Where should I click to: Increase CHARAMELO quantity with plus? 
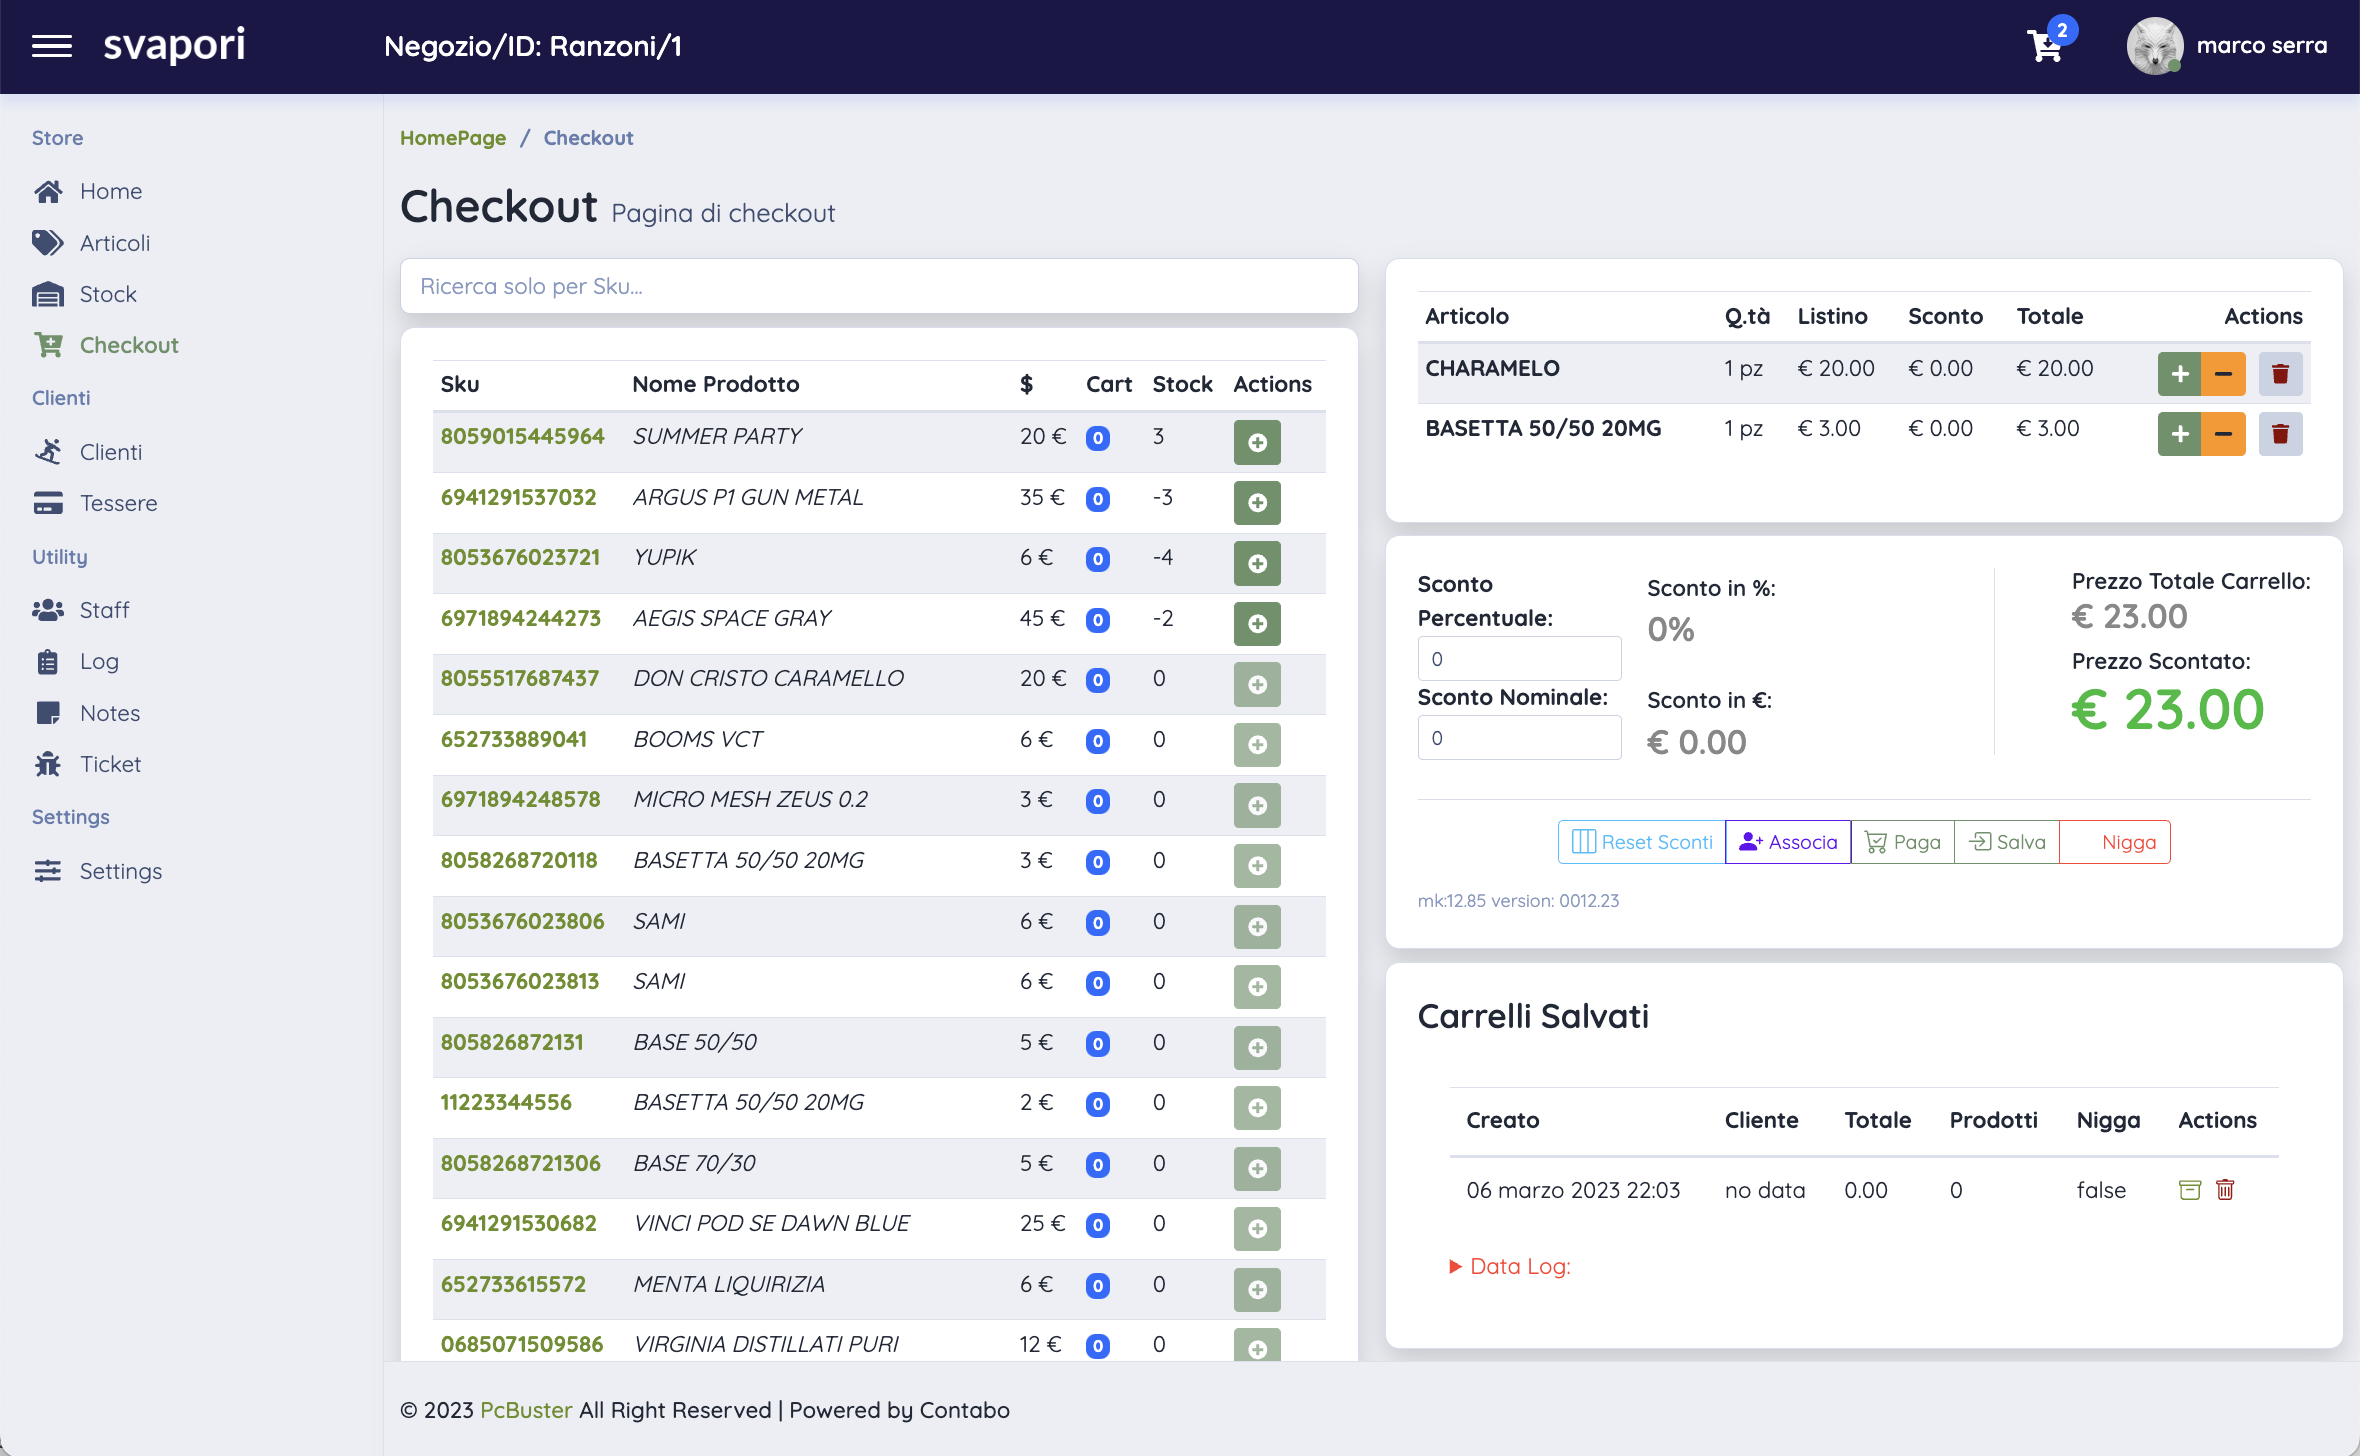point(2180,374)
